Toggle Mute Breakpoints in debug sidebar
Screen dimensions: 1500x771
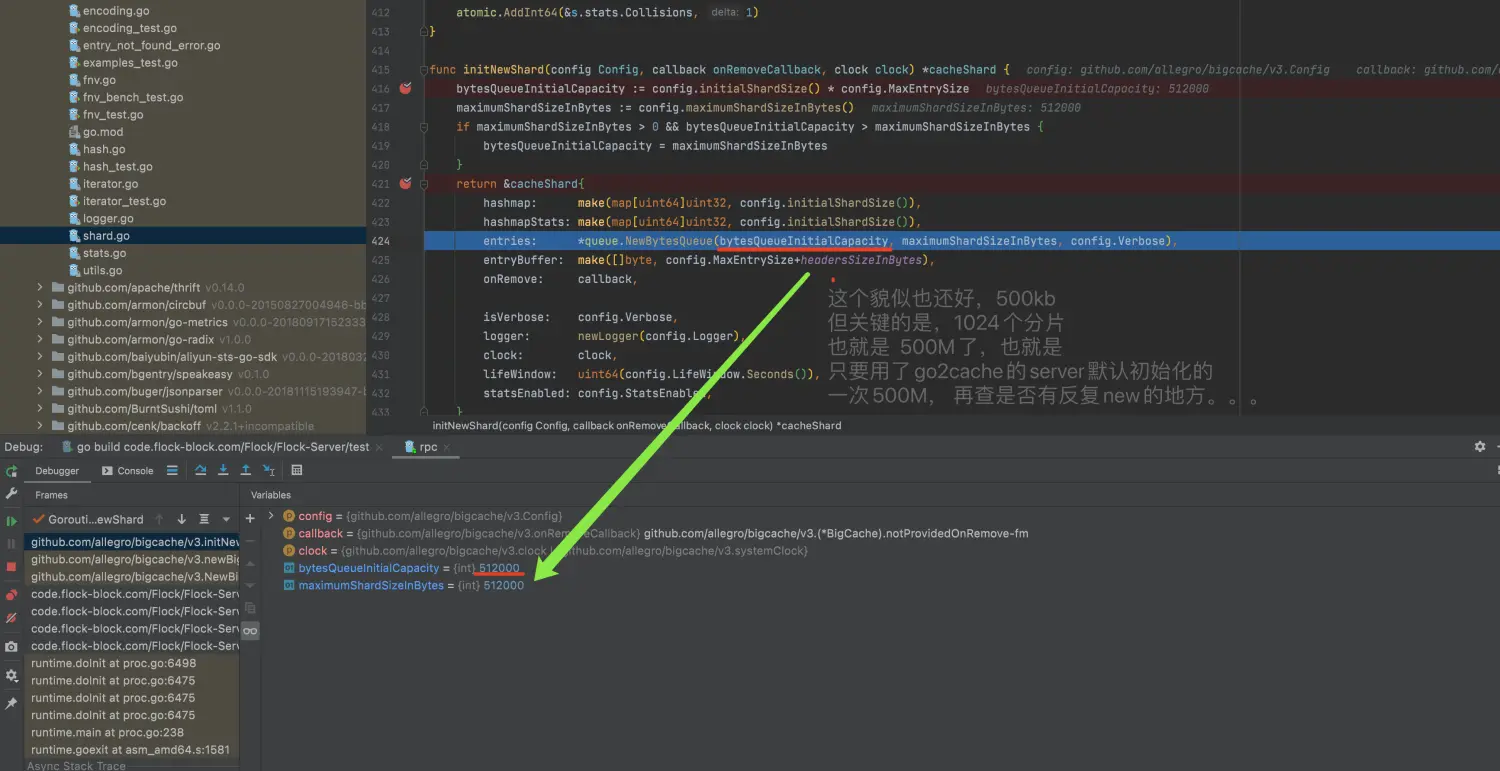[12, 619]
